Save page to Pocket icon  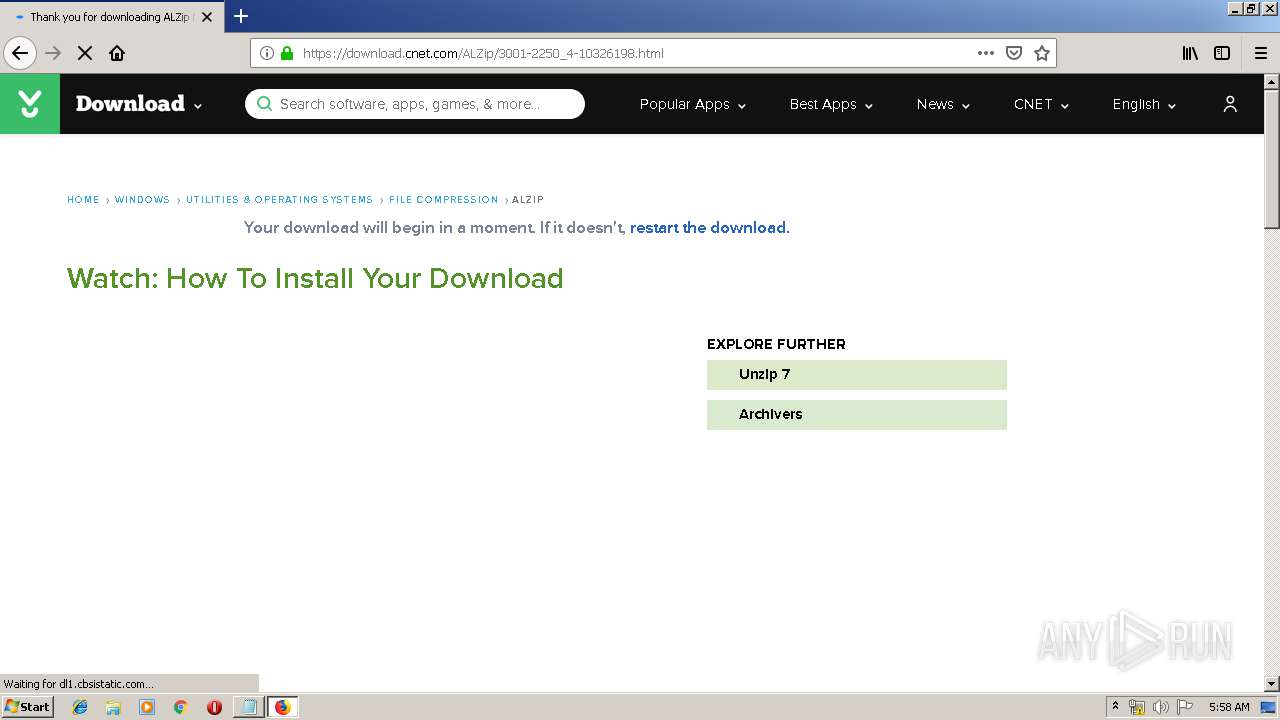point(1014,53)
